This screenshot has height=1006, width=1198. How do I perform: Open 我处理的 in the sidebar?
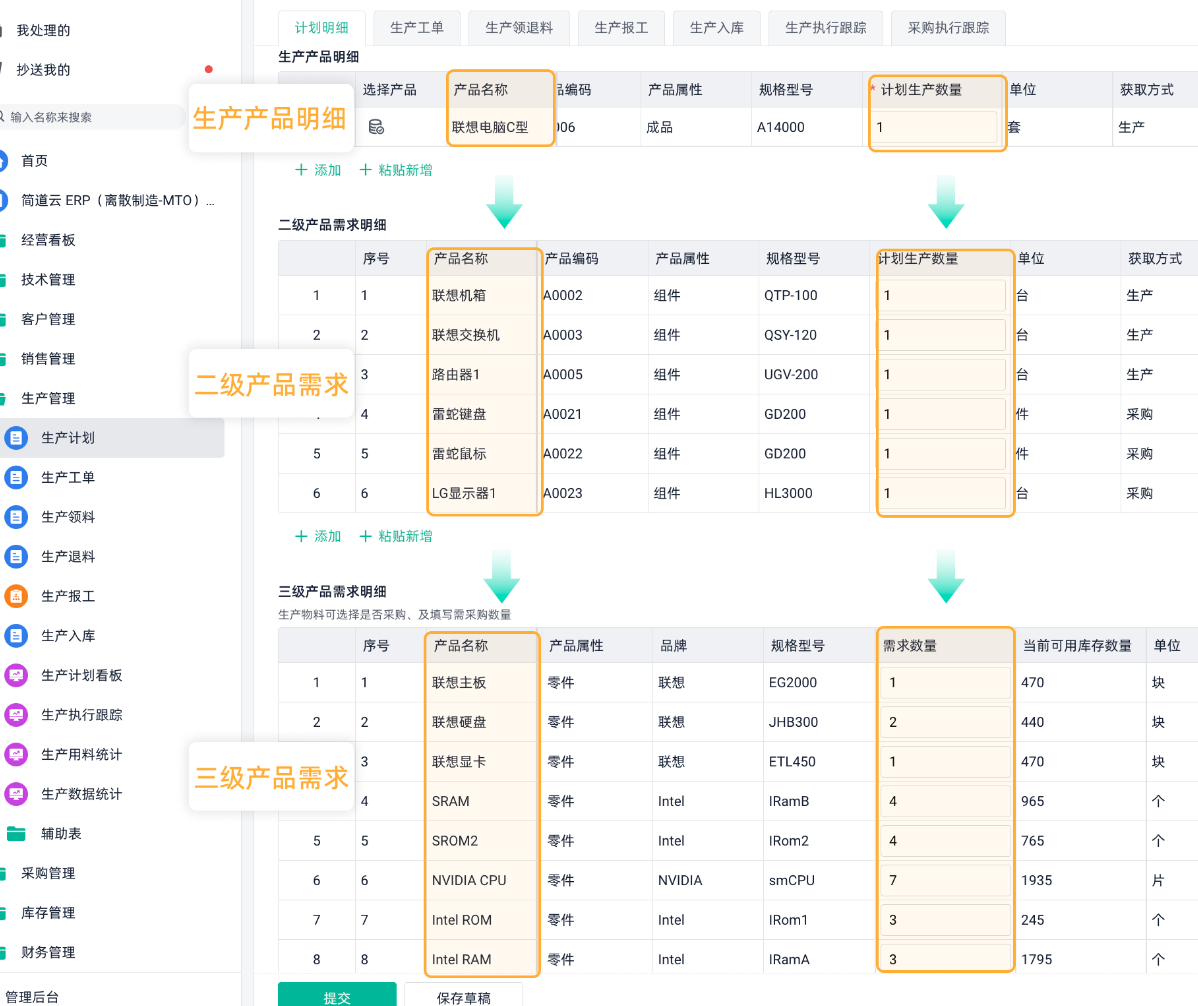[44, 31]
